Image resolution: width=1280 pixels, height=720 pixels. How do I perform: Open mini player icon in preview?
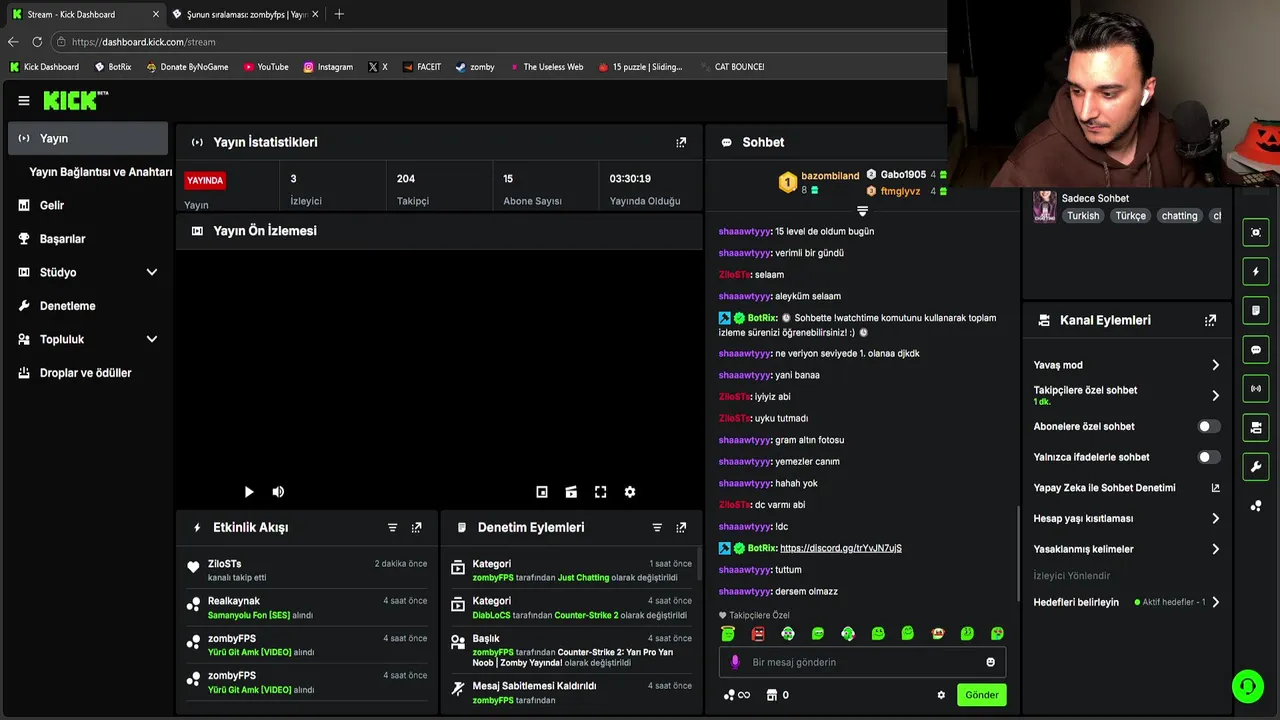coord(542,492)
